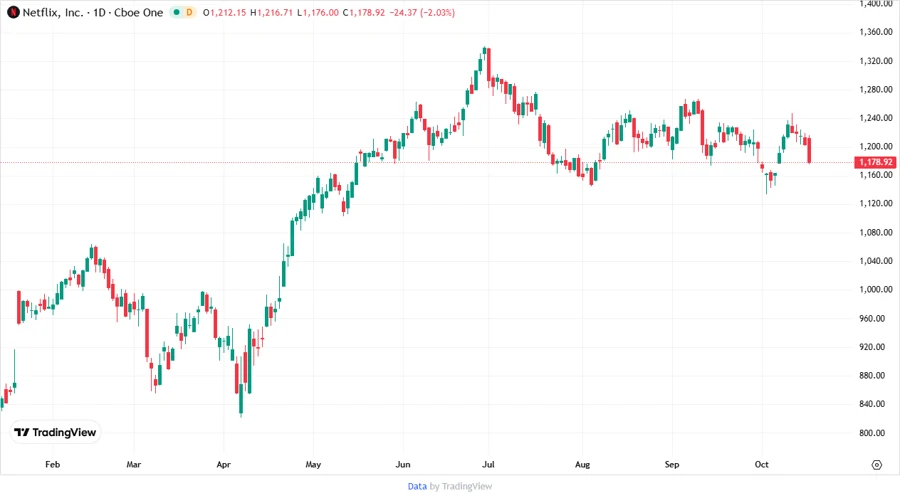Open chart settings gear icon
This screenshot has height=498, width=900.
(x=876, y=465)
